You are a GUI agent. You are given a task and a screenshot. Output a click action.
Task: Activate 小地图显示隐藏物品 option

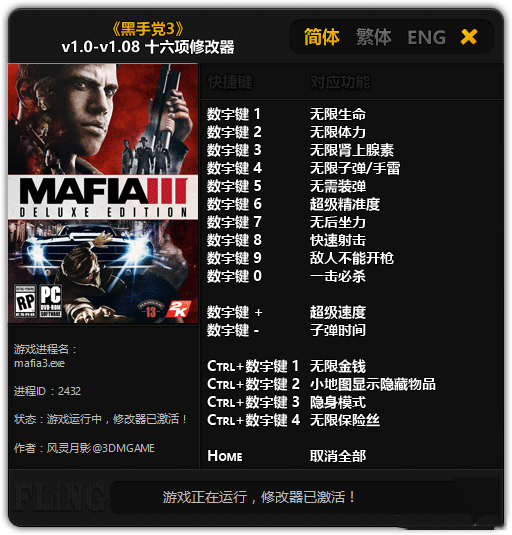[372, 384]
